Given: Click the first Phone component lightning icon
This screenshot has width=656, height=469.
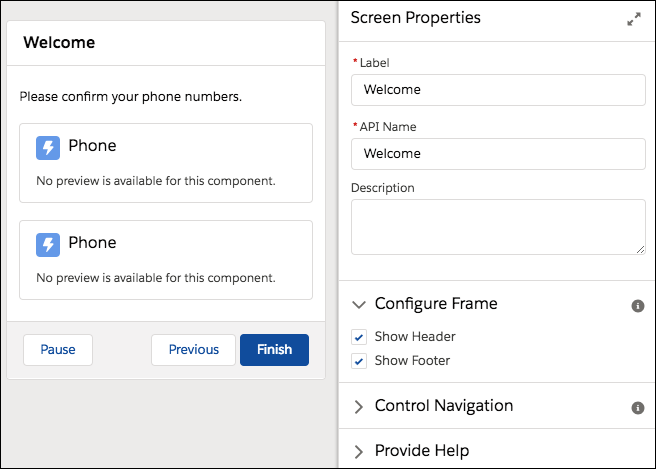Looking at the screenshot, I should click(x=48, y=147).
